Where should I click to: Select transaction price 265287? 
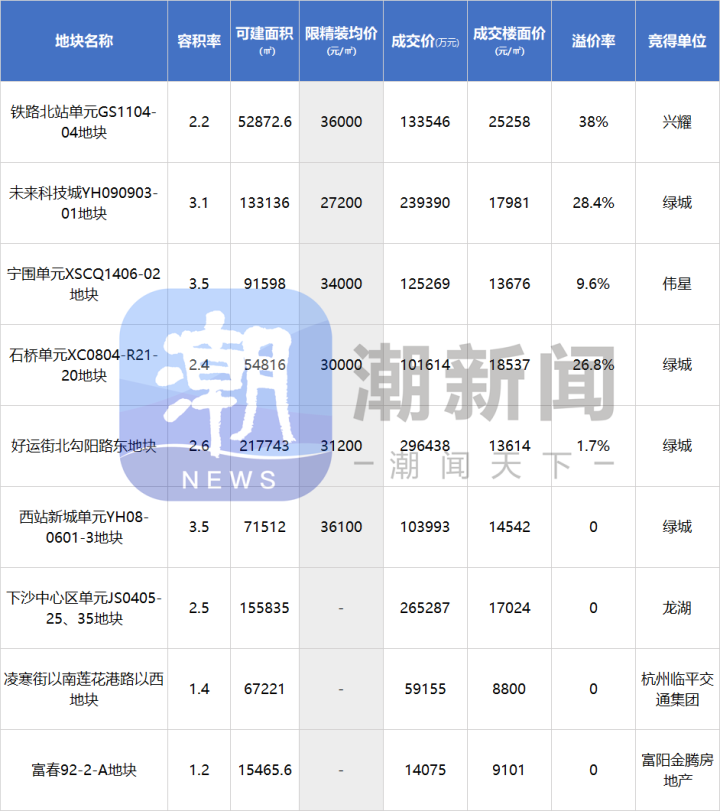(425, 608)
